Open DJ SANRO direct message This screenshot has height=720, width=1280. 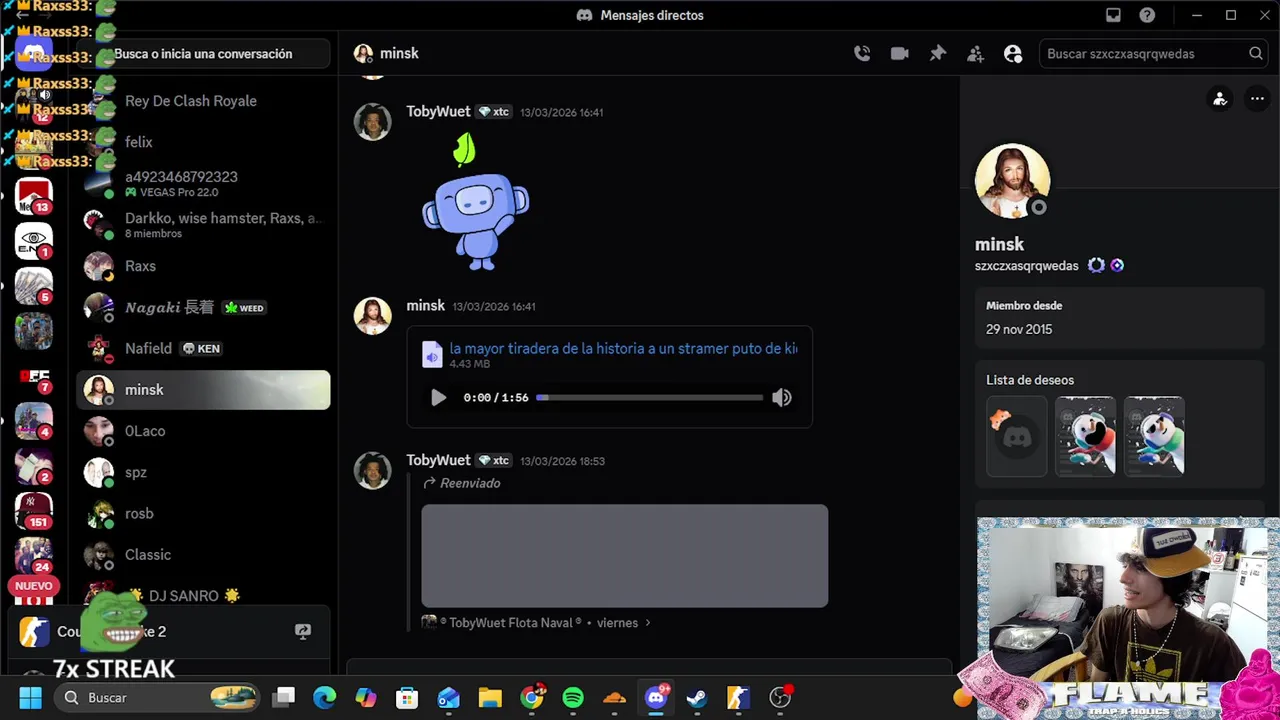(x=203, y=595)
